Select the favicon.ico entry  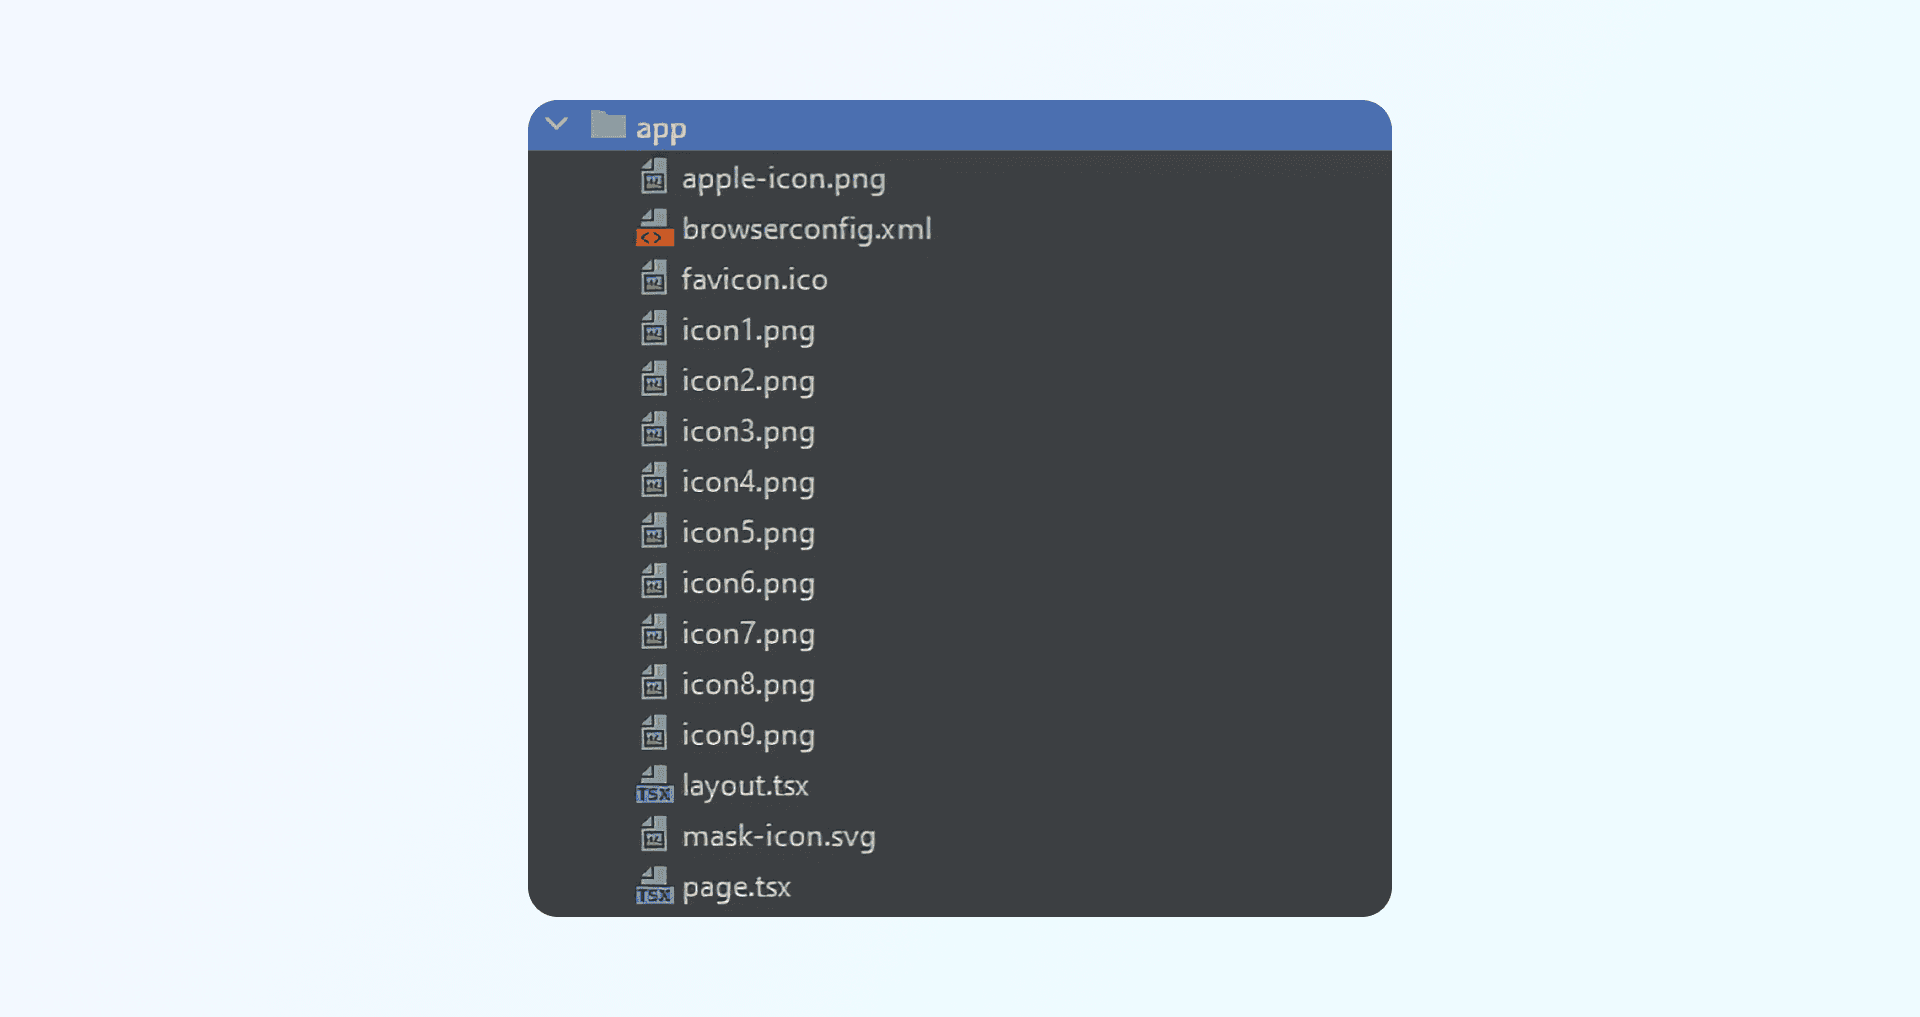point(755,279)
